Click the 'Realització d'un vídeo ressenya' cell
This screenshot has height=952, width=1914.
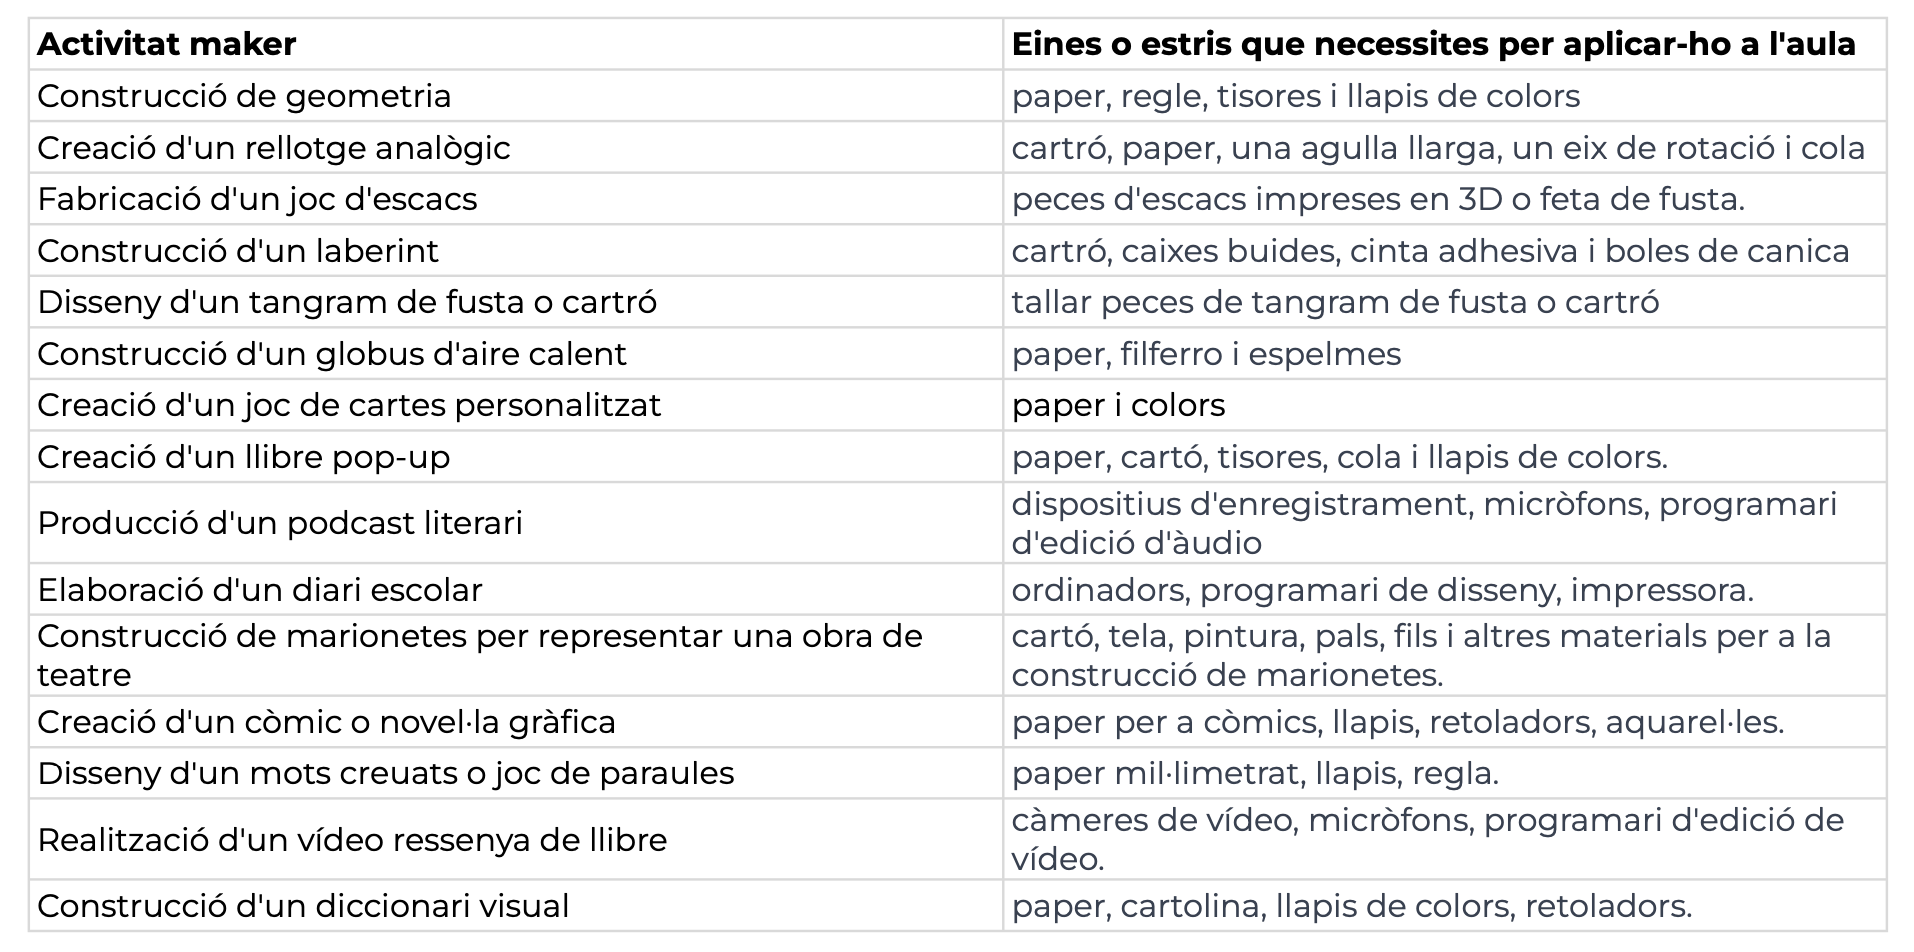tap(352, 840)
